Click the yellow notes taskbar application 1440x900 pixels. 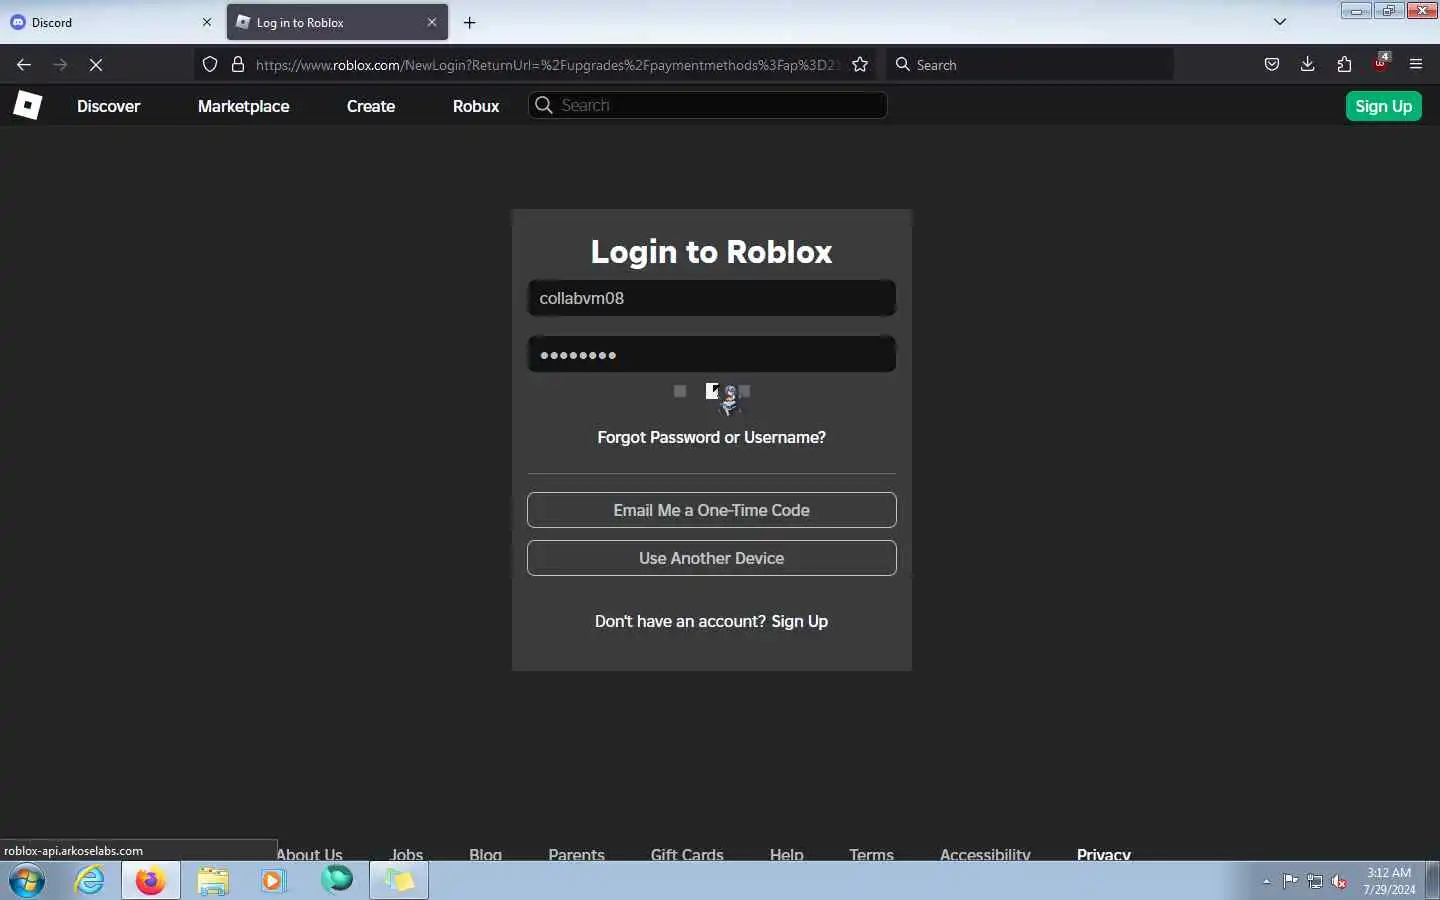(x=399, y=881)
